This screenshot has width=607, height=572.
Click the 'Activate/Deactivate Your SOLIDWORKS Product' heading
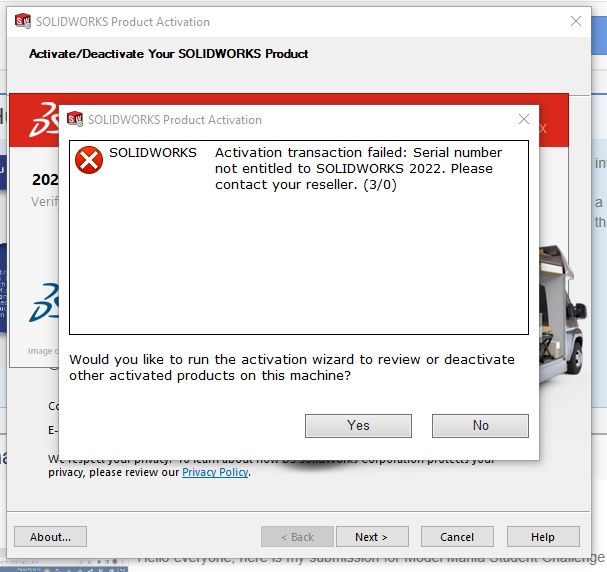point(168,53)
